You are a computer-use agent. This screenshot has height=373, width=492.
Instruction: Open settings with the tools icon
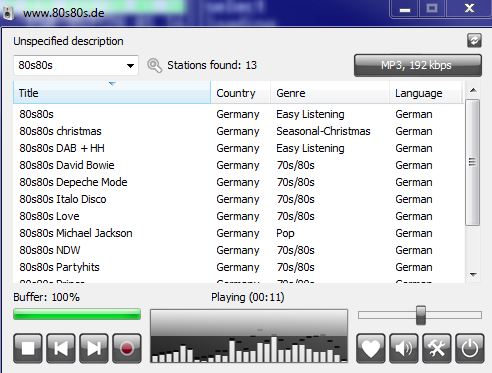point(437,348)
